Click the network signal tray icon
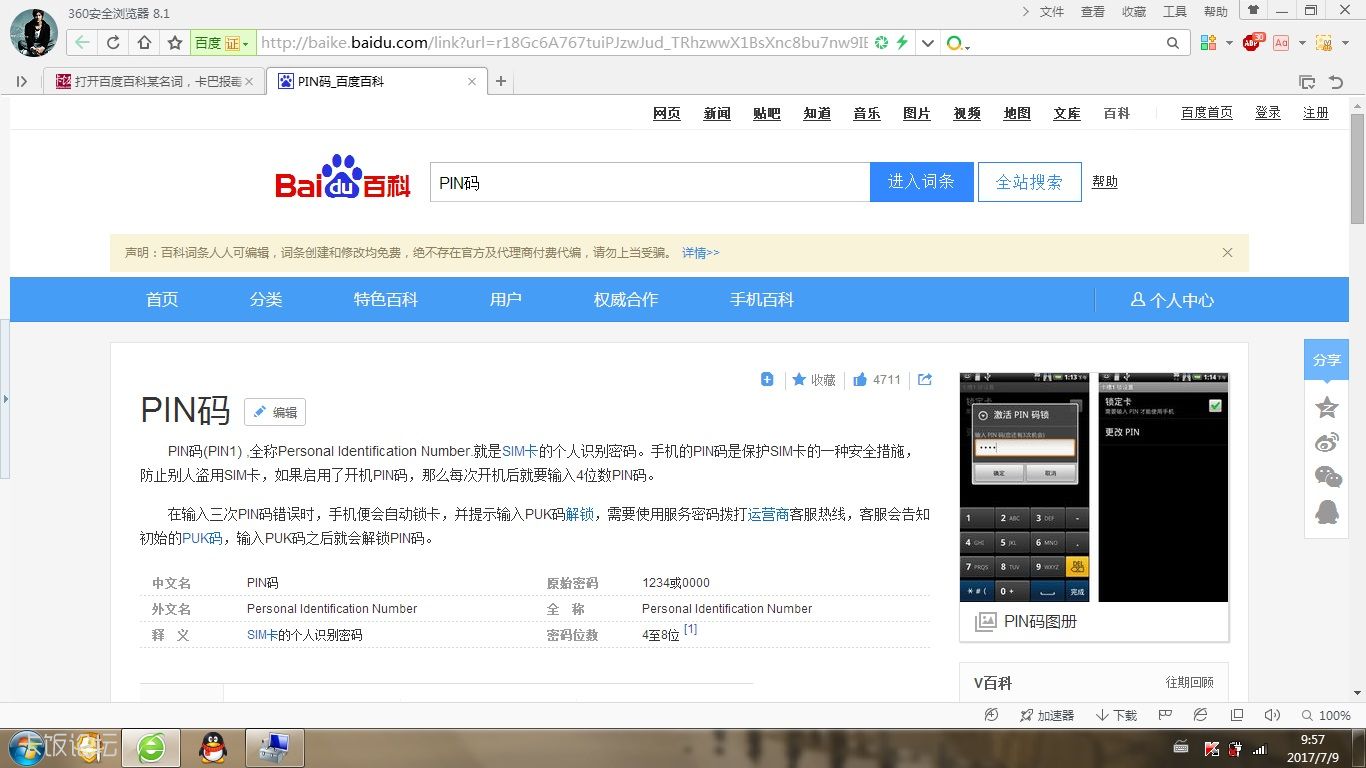Screen dimensions: 1366x768 point(1260,749)
